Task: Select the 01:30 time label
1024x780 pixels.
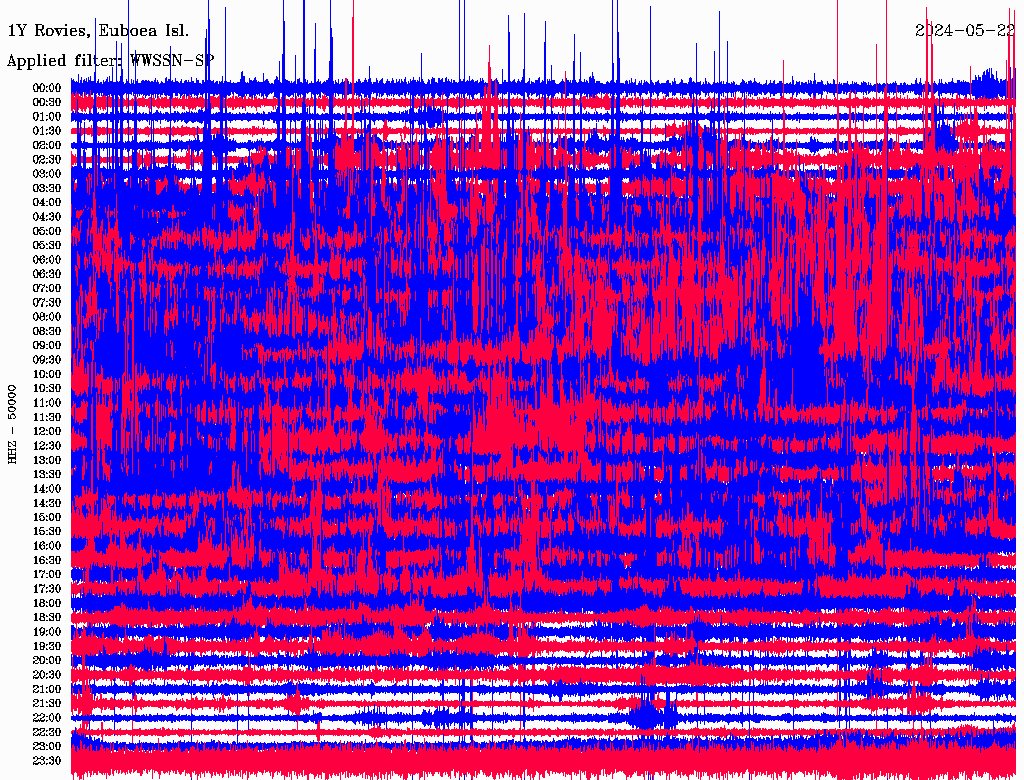Action: pos(47,131)
